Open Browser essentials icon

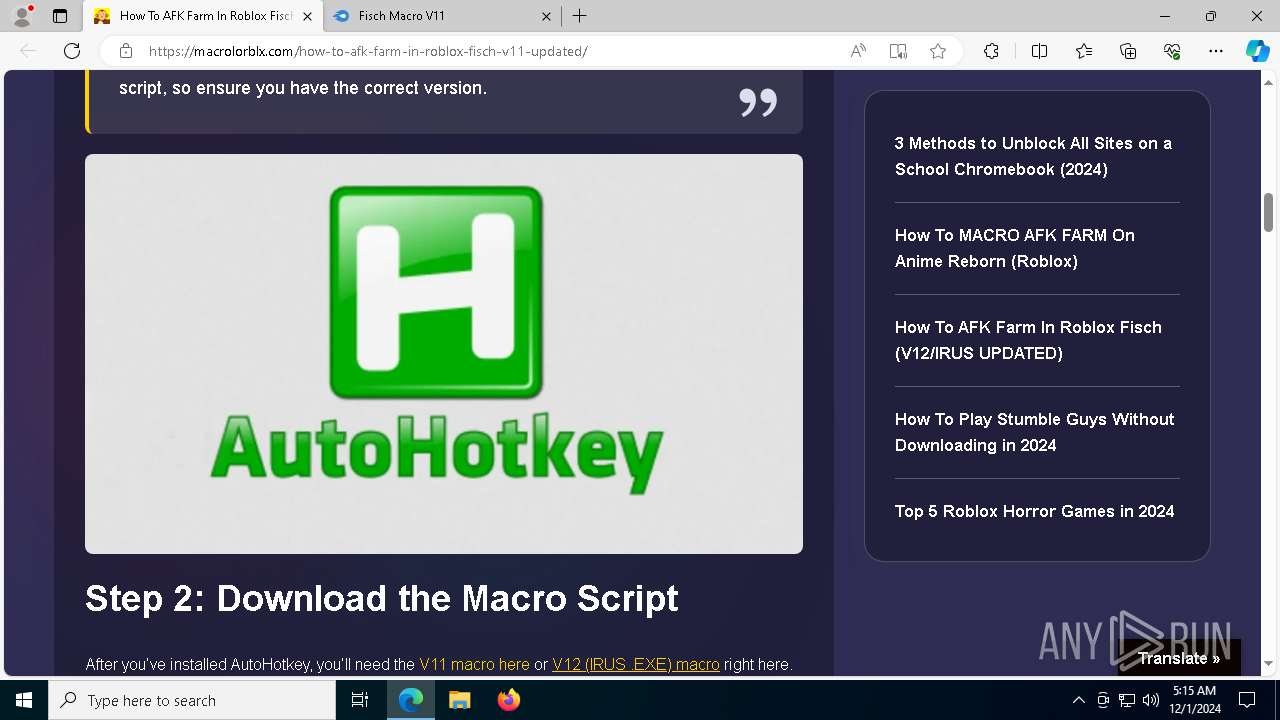[1172, 51]
